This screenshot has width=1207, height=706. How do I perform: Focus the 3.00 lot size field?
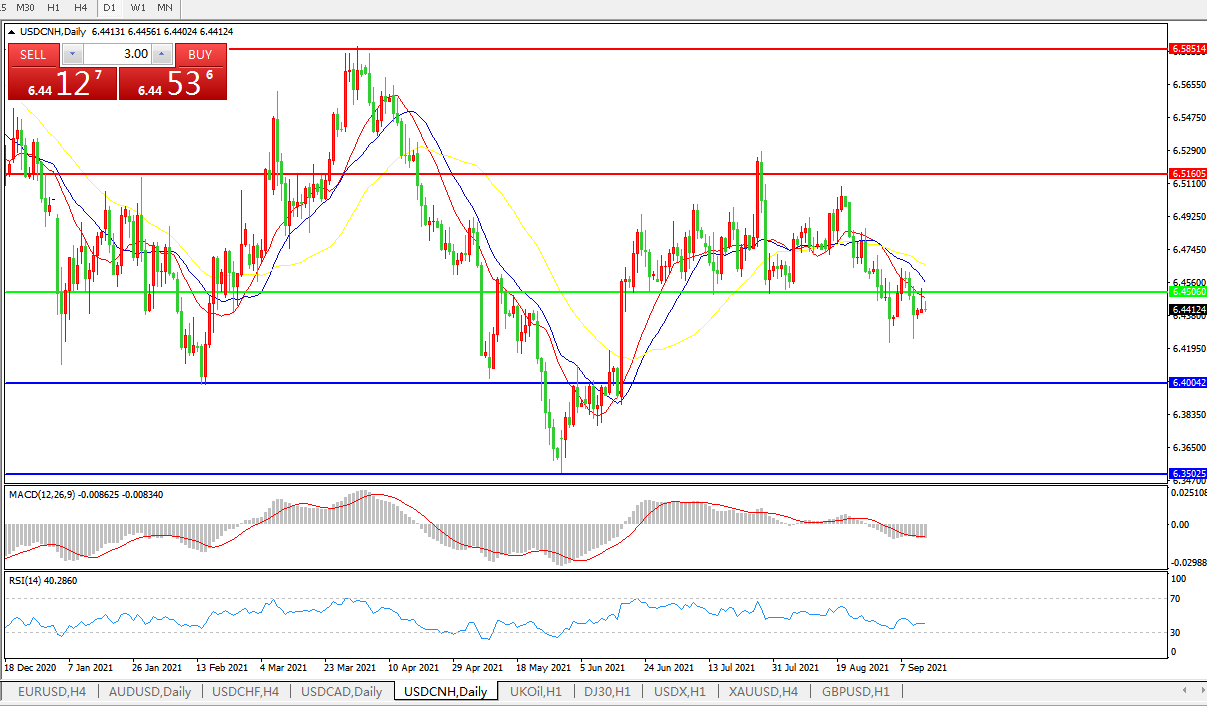click(116, 54)
